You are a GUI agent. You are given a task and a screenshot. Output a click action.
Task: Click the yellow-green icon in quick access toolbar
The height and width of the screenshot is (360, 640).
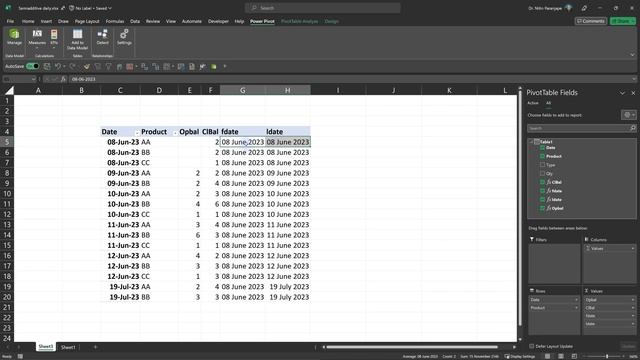[x=213, y=67]
